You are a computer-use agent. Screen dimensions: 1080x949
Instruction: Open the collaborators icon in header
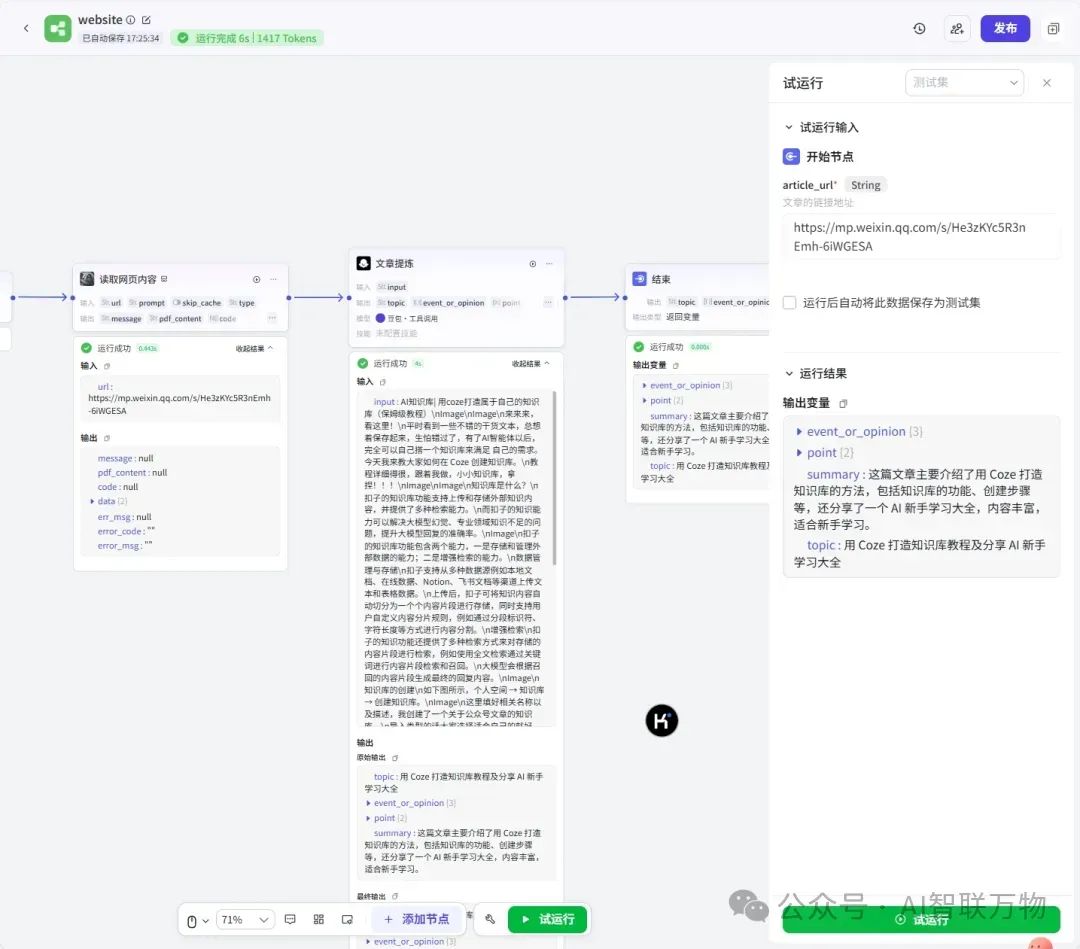[957, 28]
